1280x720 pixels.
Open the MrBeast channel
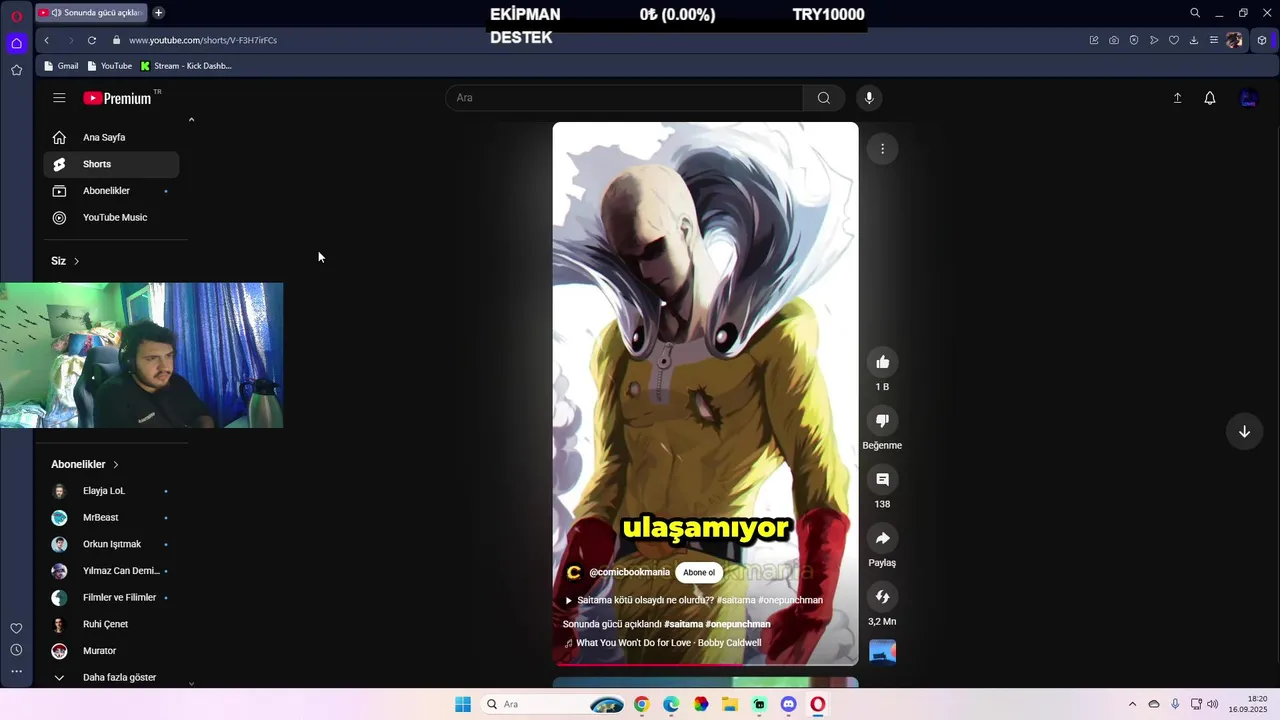pyautogui.click(x=111, y=518)
